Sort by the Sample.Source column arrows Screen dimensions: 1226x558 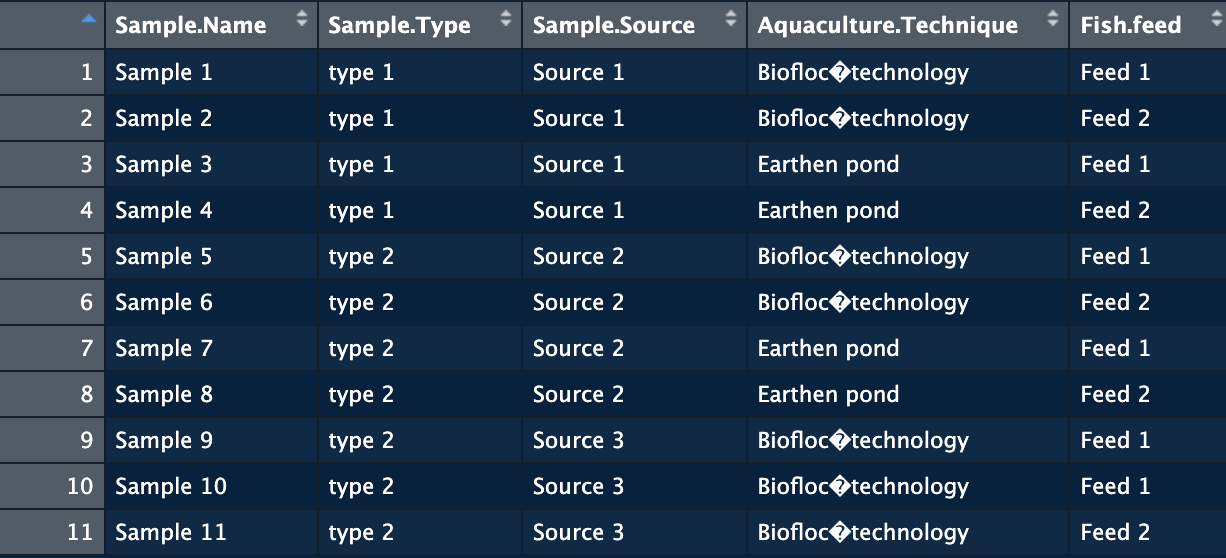(x=730, y=18)
